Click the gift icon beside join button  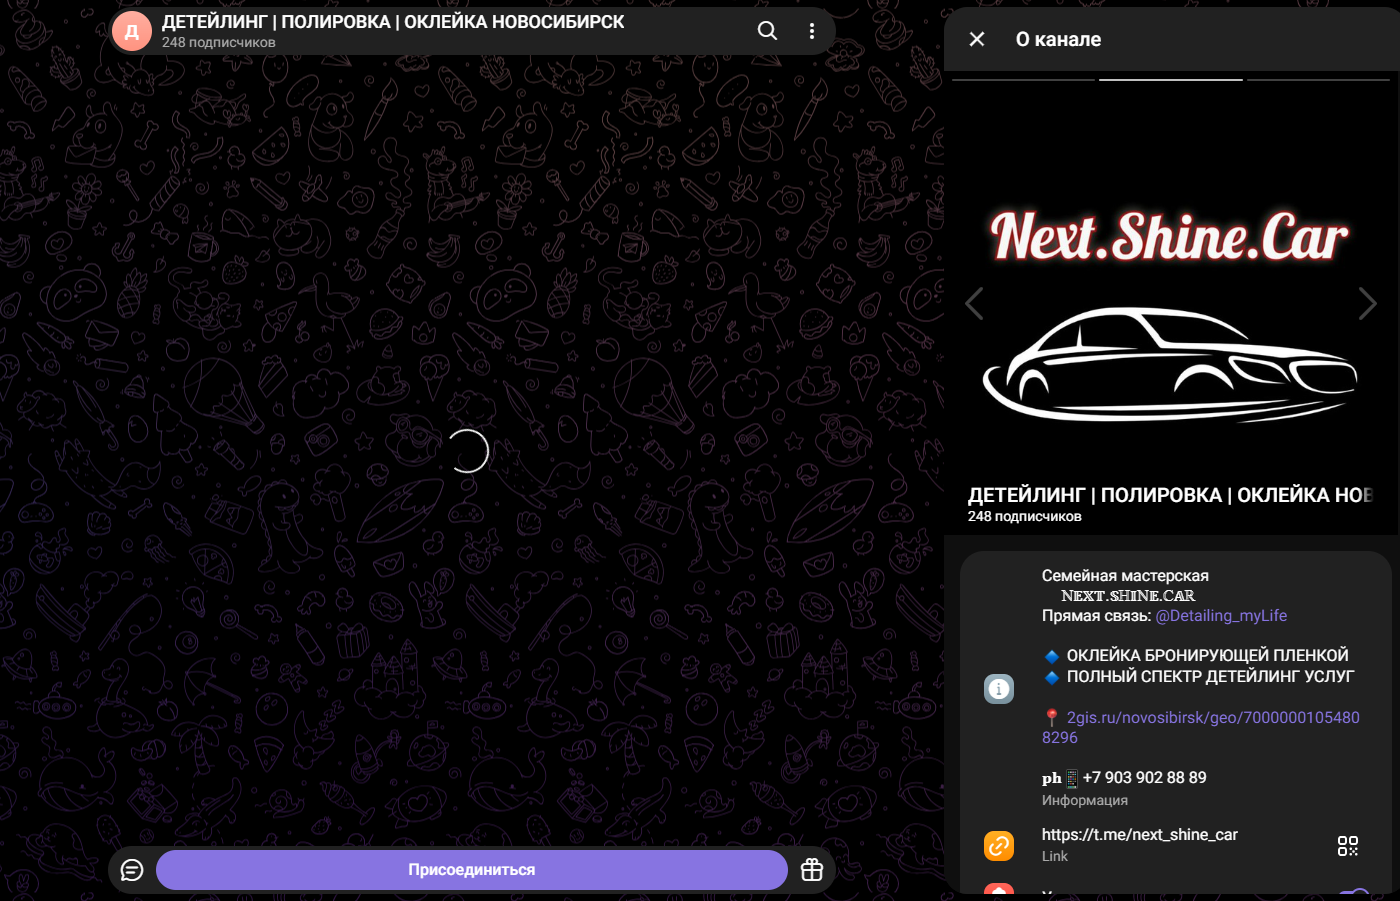(x=812, y=870)
